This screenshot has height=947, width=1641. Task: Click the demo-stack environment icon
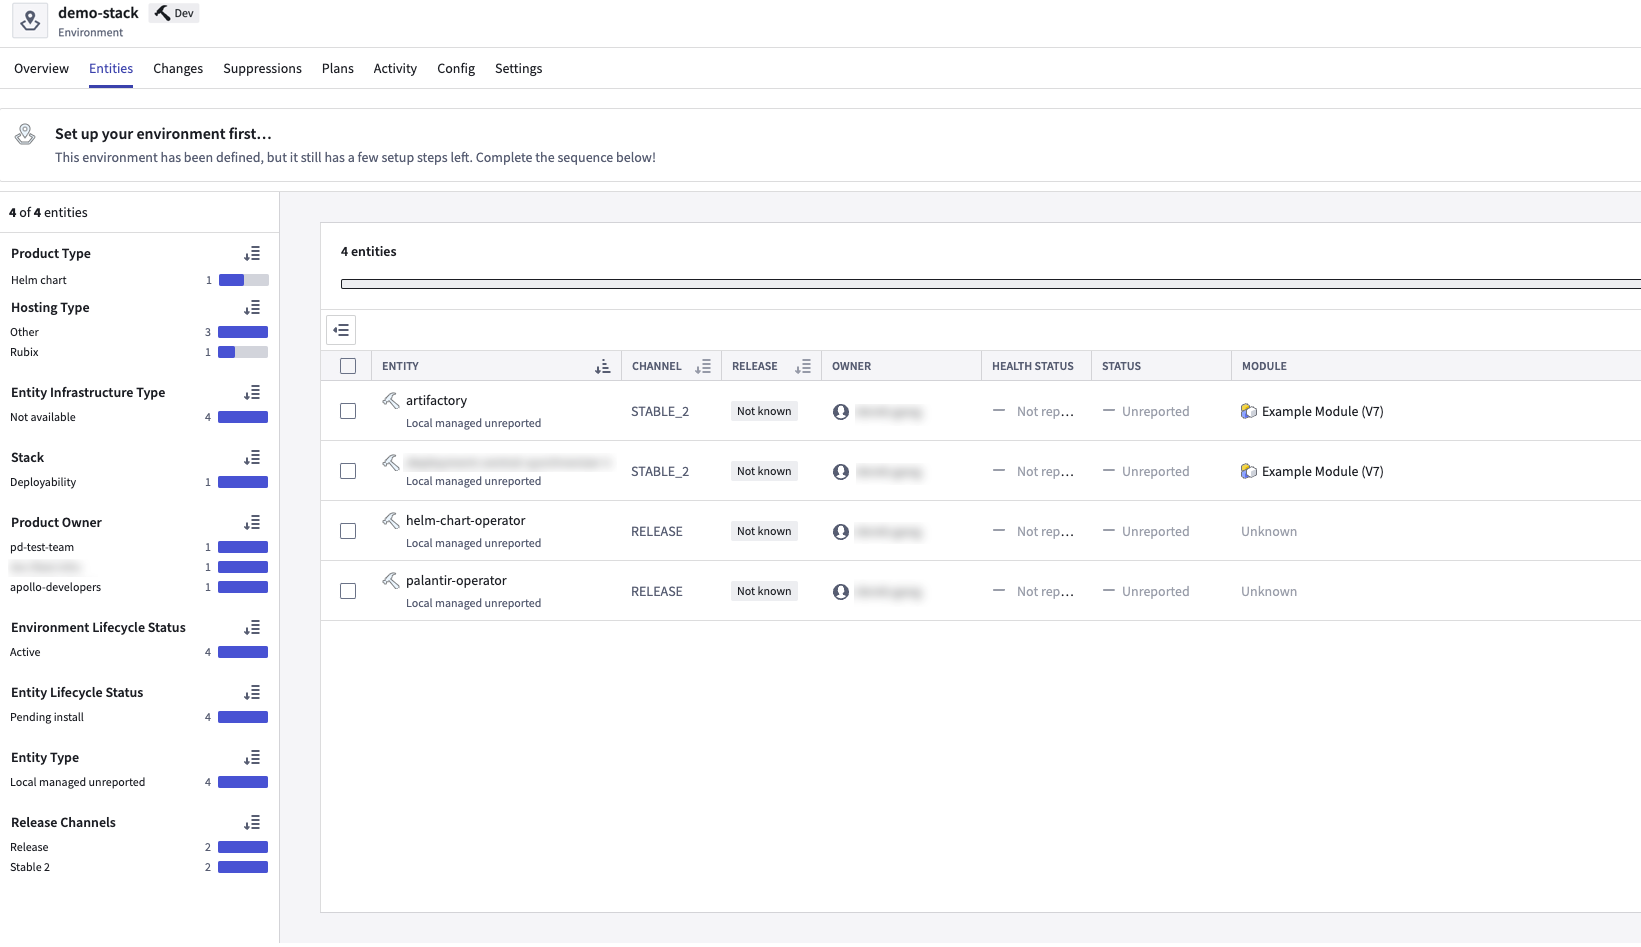[x=30, y=21]
